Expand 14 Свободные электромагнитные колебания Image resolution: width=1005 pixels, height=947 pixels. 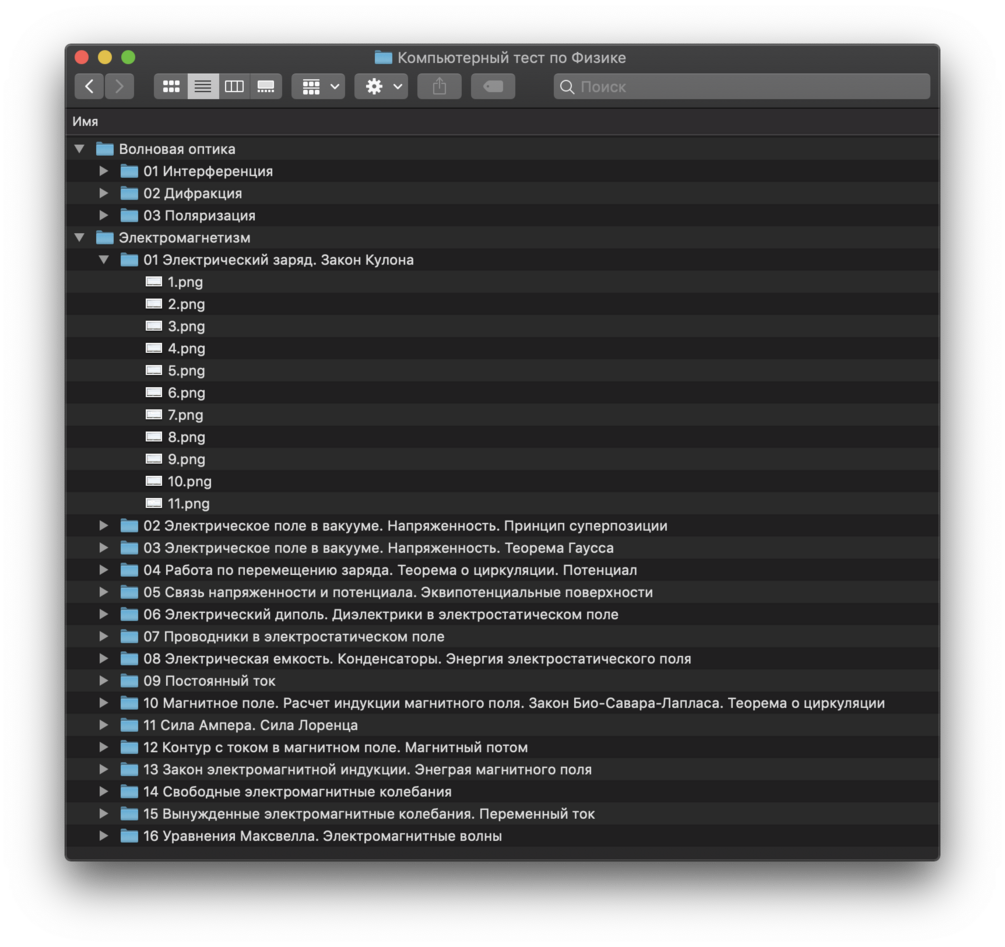click(103, 791)
